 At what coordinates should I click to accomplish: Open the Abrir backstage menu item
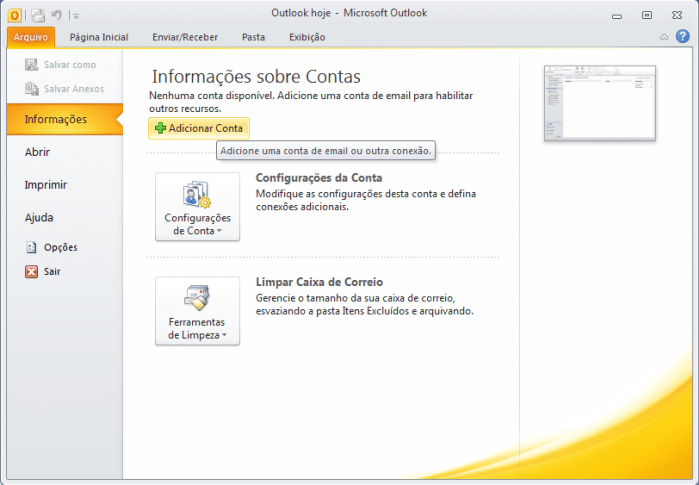coord(37,152)
